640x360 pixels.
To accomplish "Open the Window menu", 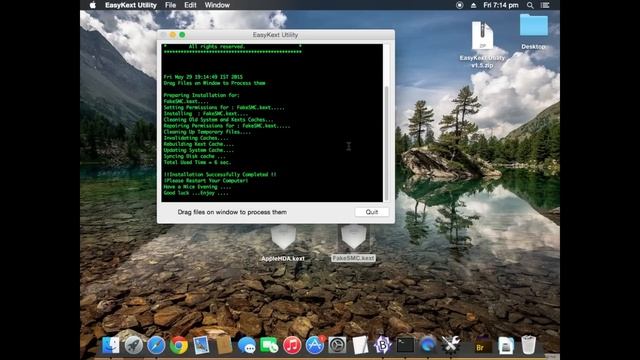I will click(x=217, y=5).
